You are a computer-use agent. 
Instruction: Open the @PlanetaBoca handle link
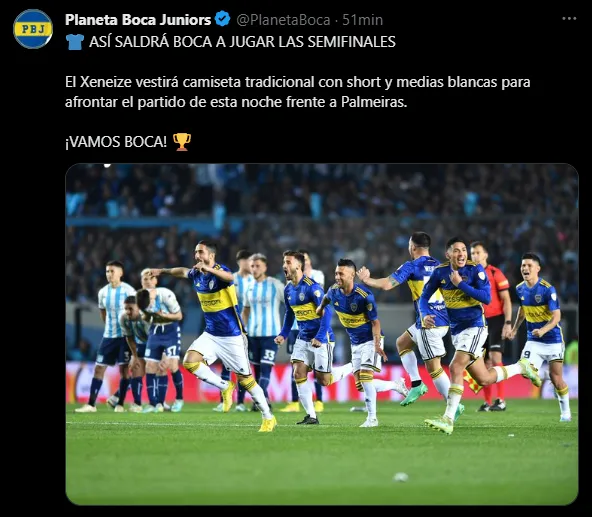283,20
